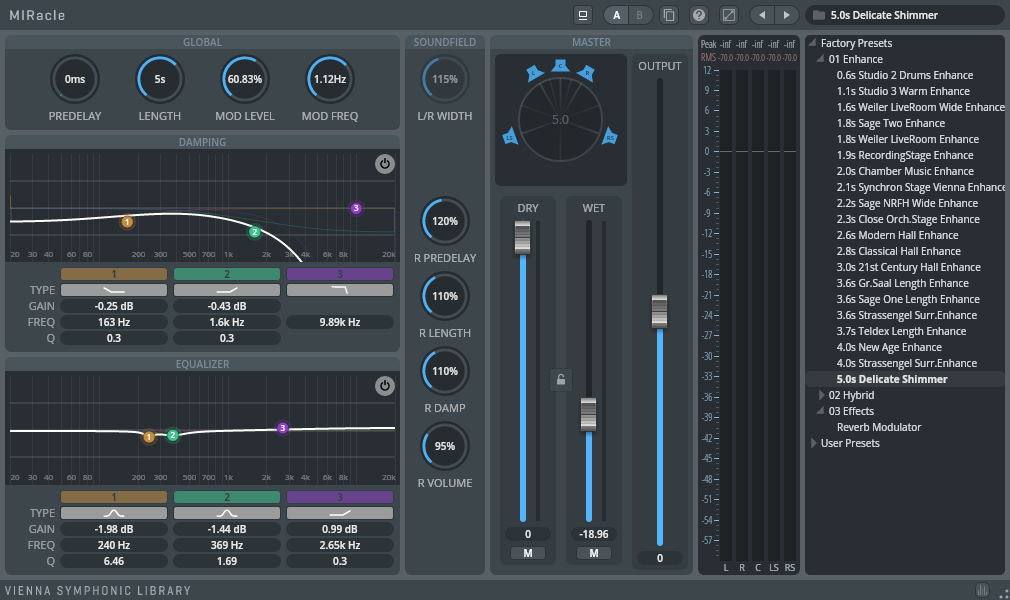Screen dimensions: 1010x600
Task: Select equalizer band 1 orange node
Action: pos(149,437)
